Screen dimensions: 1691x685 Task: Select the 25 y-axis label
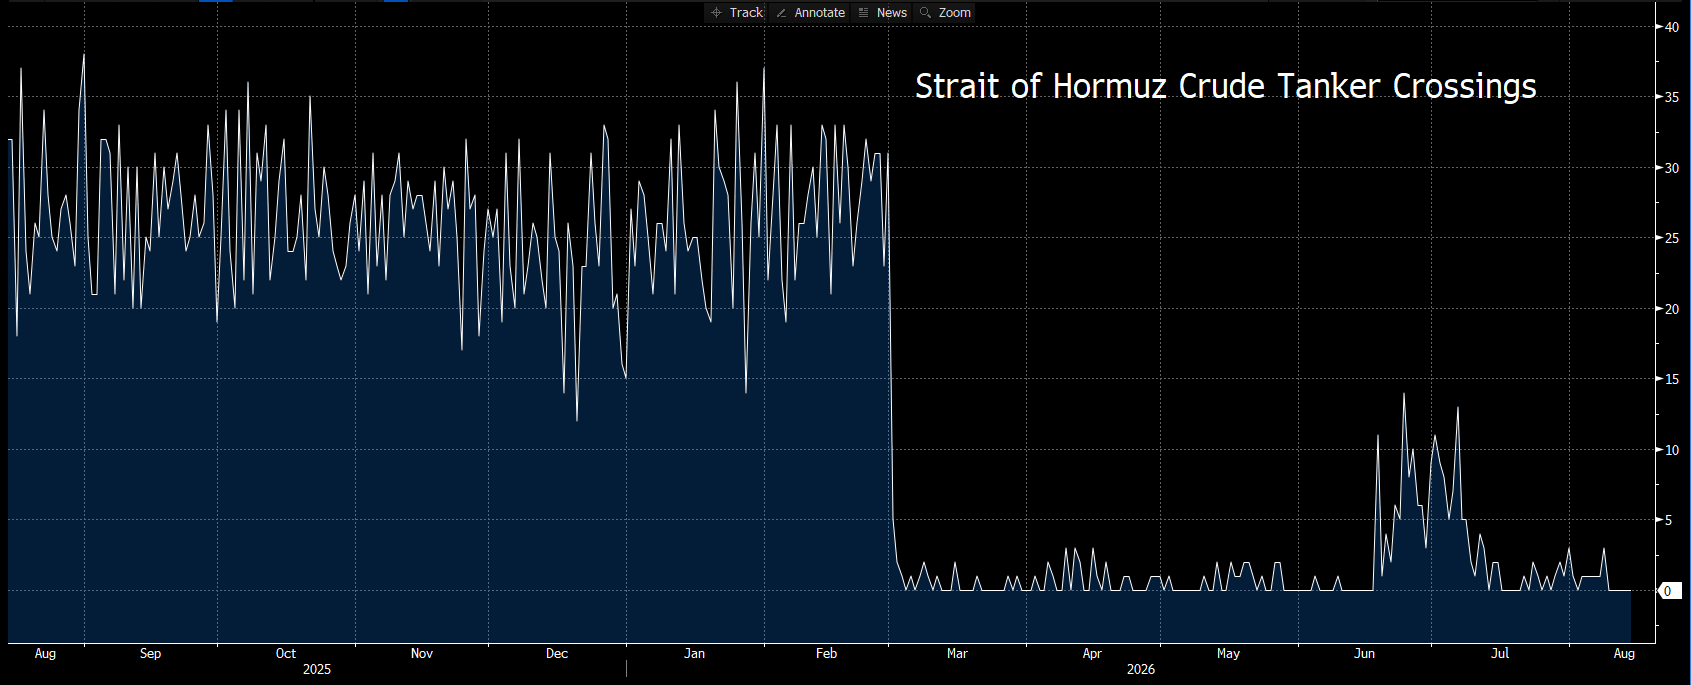point(1672,238)
